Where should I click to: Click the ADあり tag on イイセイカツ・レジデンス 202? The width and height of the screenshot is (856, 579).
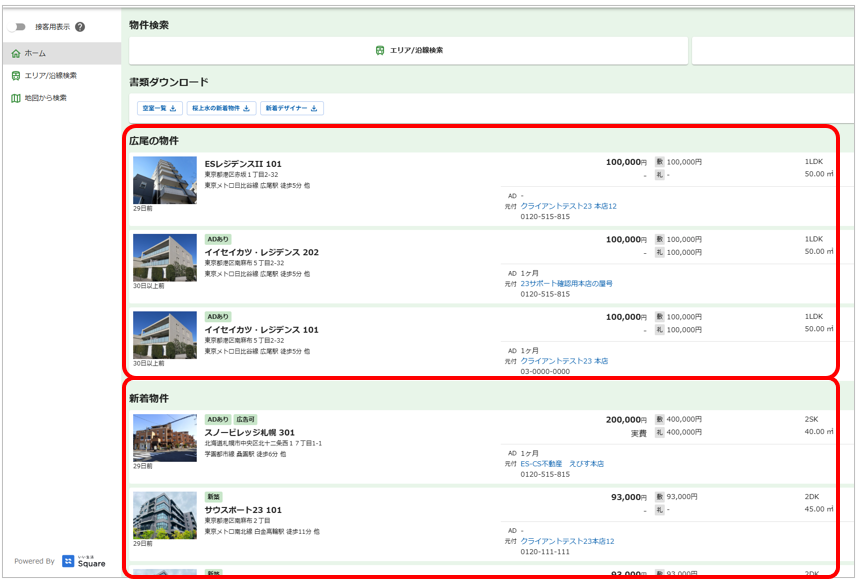(218, 240)
